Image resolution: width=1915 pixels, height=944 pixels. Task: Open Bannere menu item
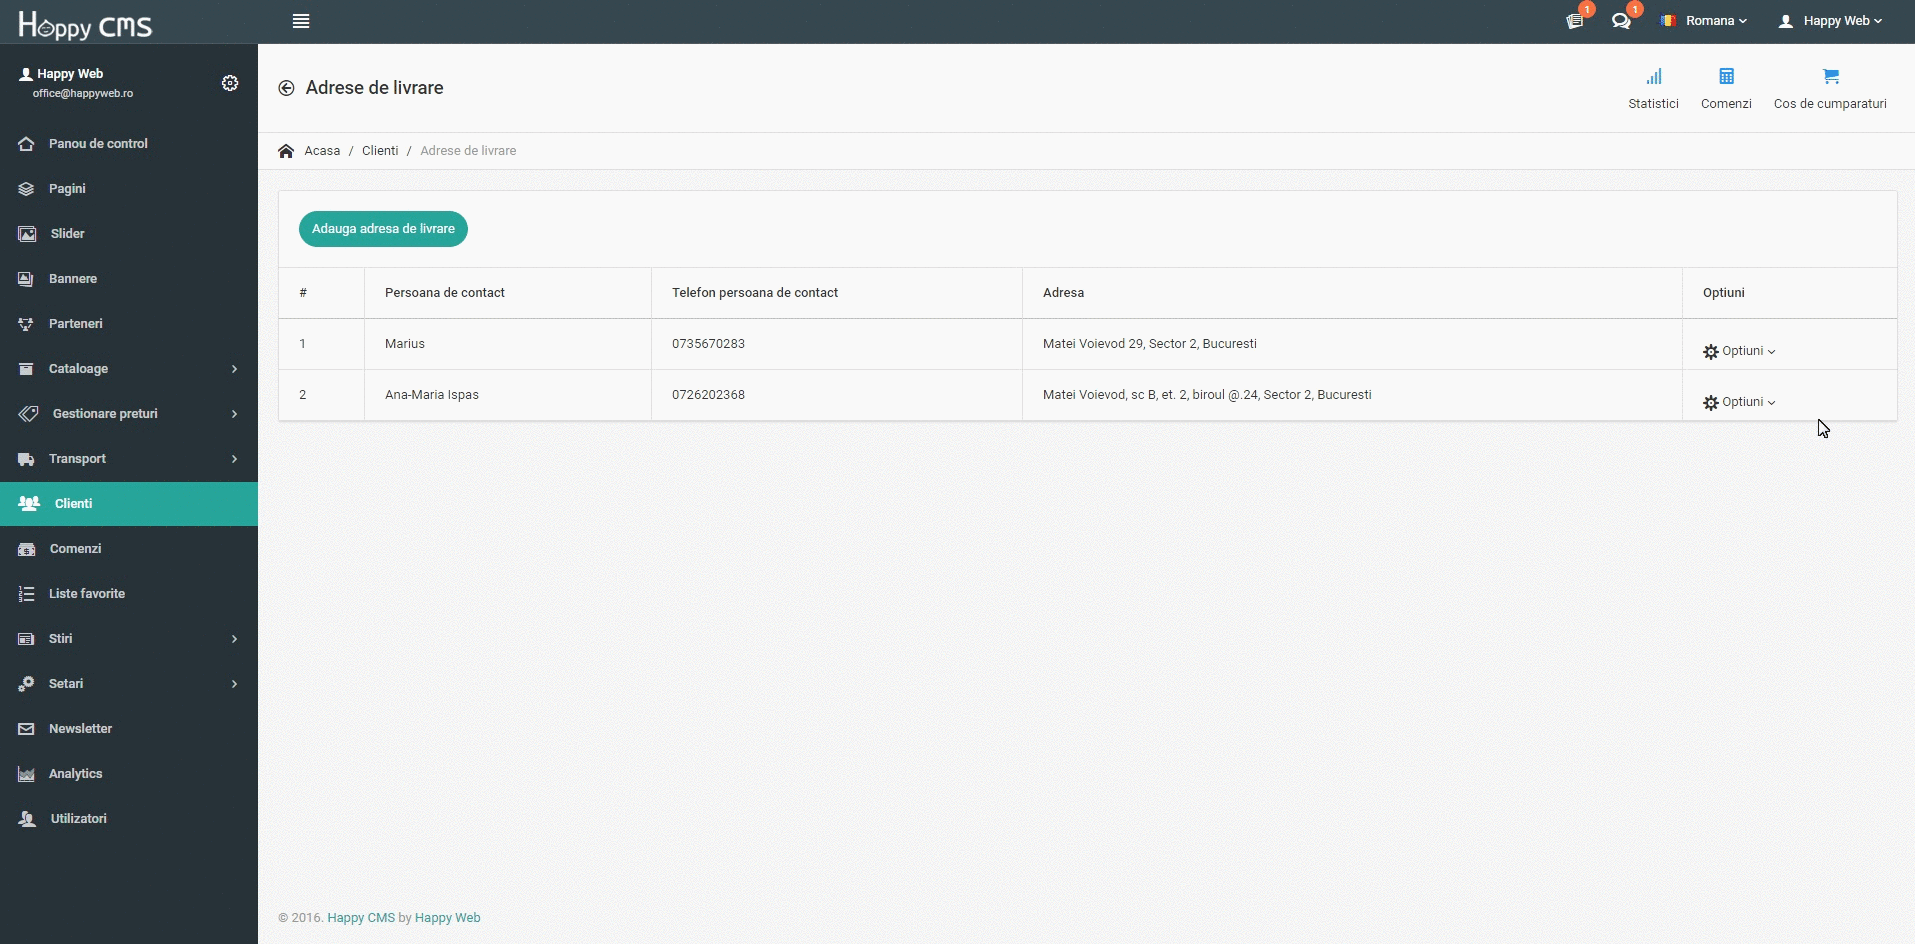coord(129,279)
